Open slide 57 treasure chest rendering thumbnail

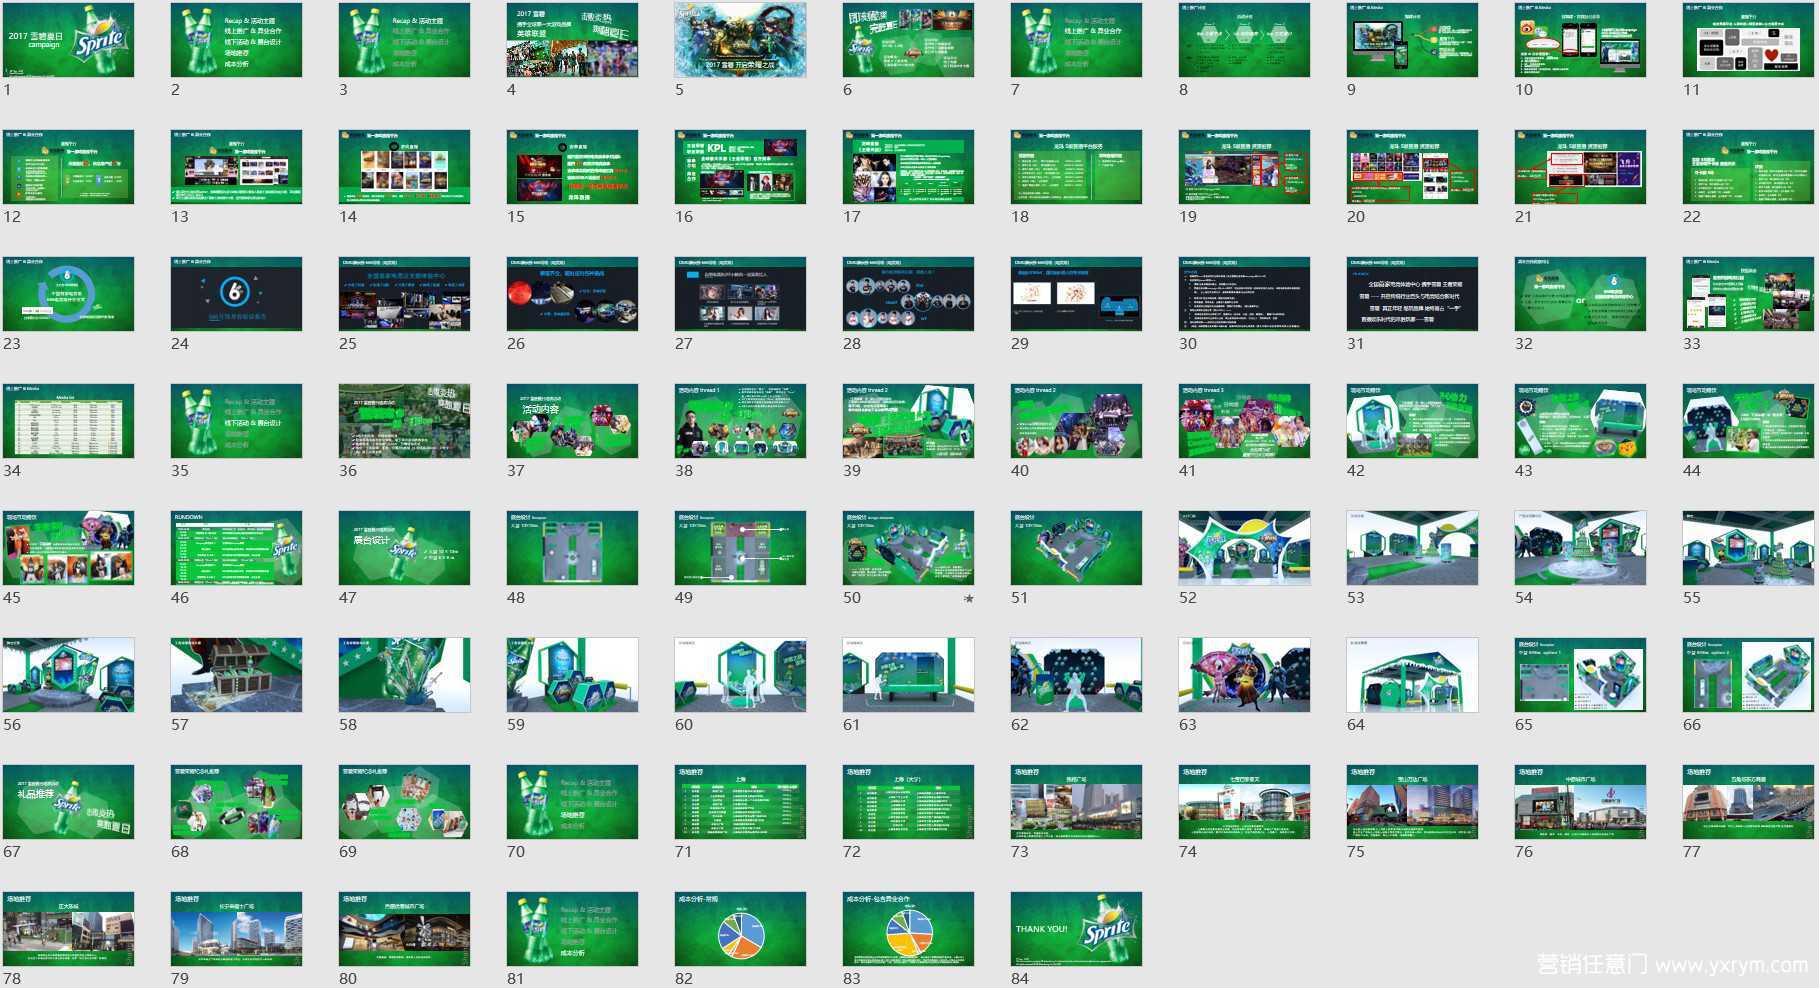click(236, 675)
